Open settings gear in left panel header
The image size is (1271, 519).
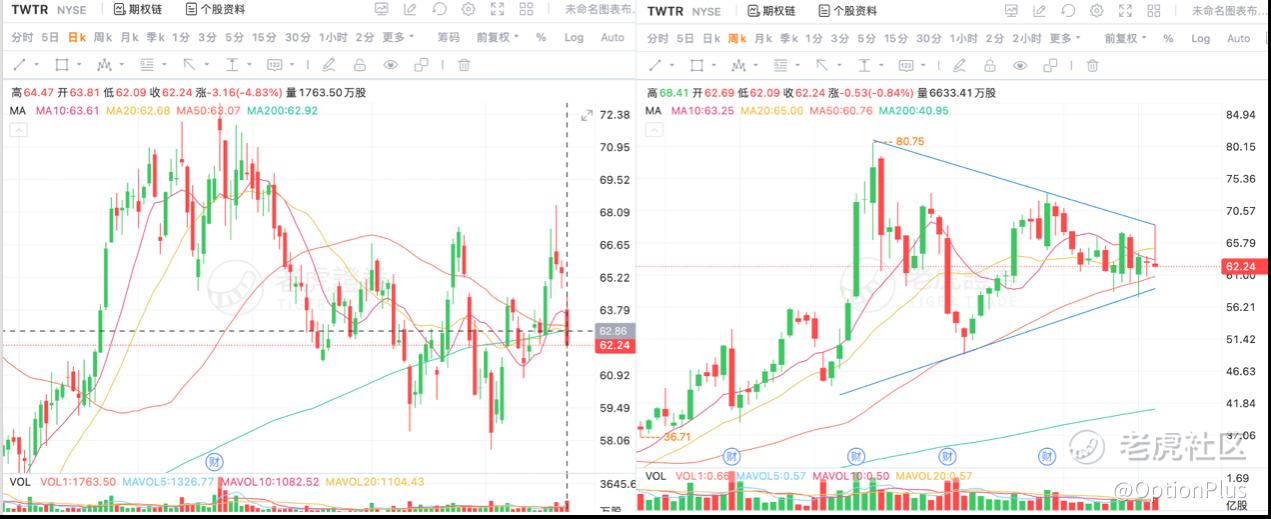(x=469, y=10)
